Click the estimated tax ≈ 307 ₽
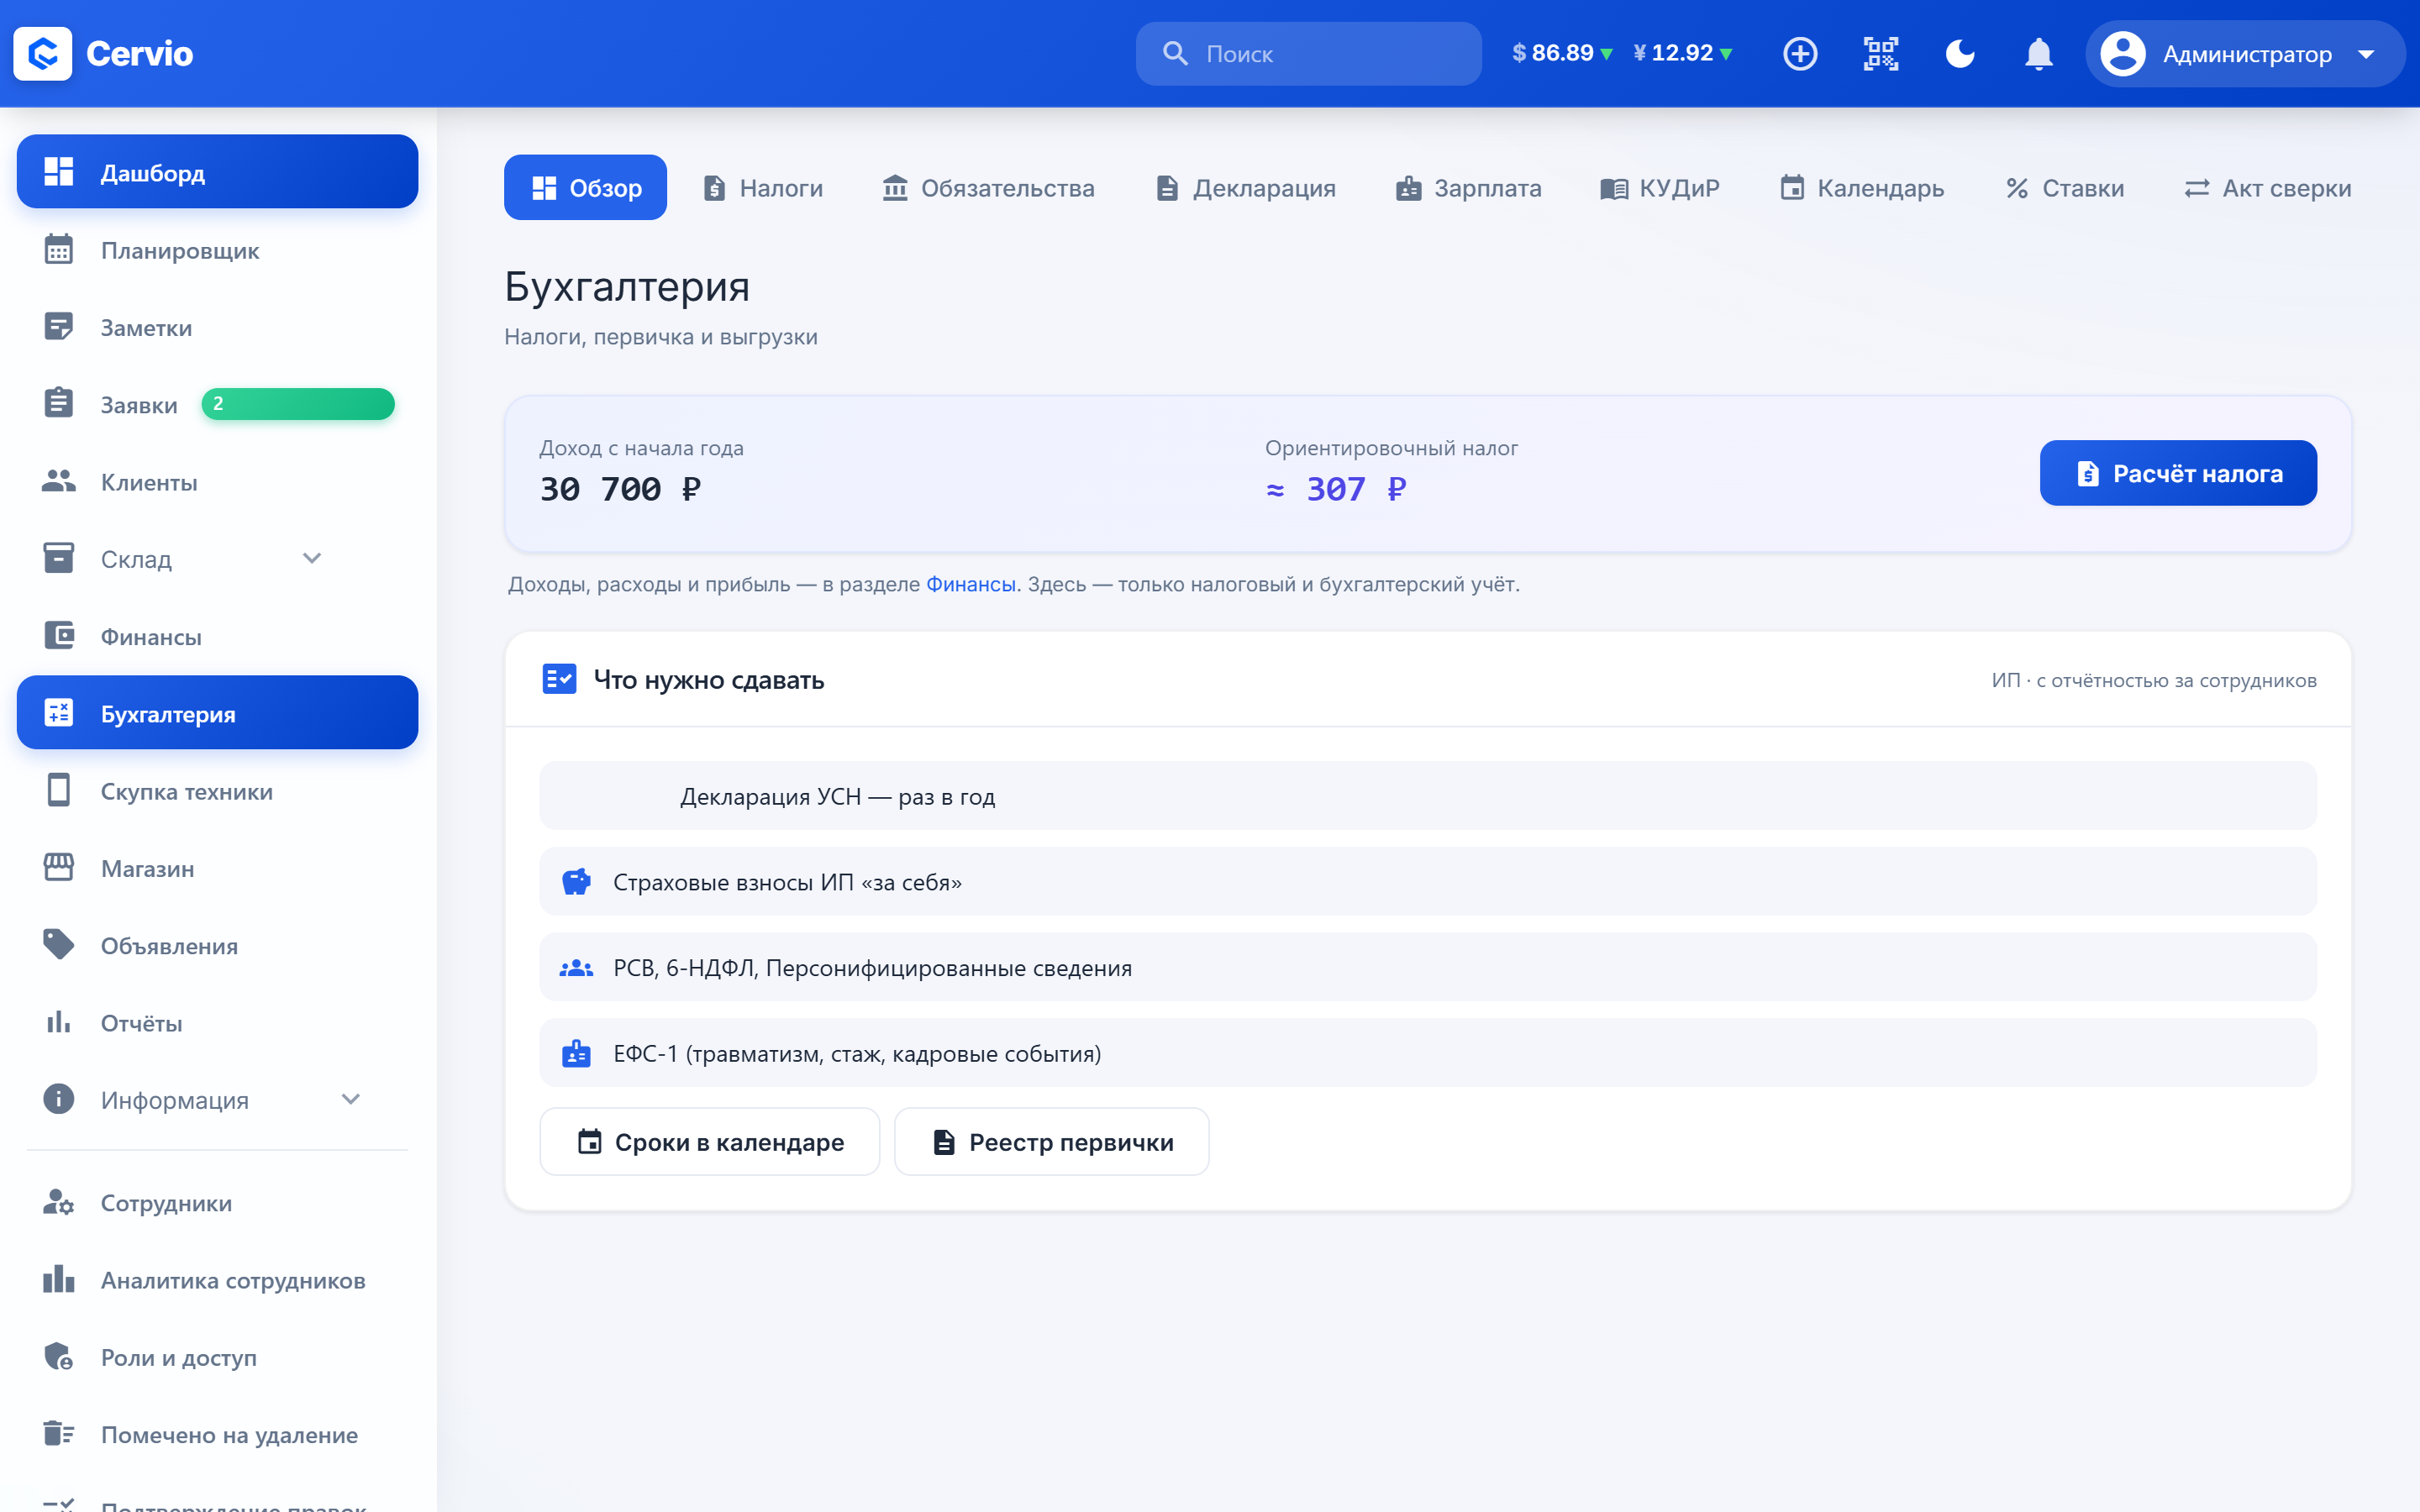Image resolution: width=2420 pixels, height=1512 pixels. [1336, 489]
